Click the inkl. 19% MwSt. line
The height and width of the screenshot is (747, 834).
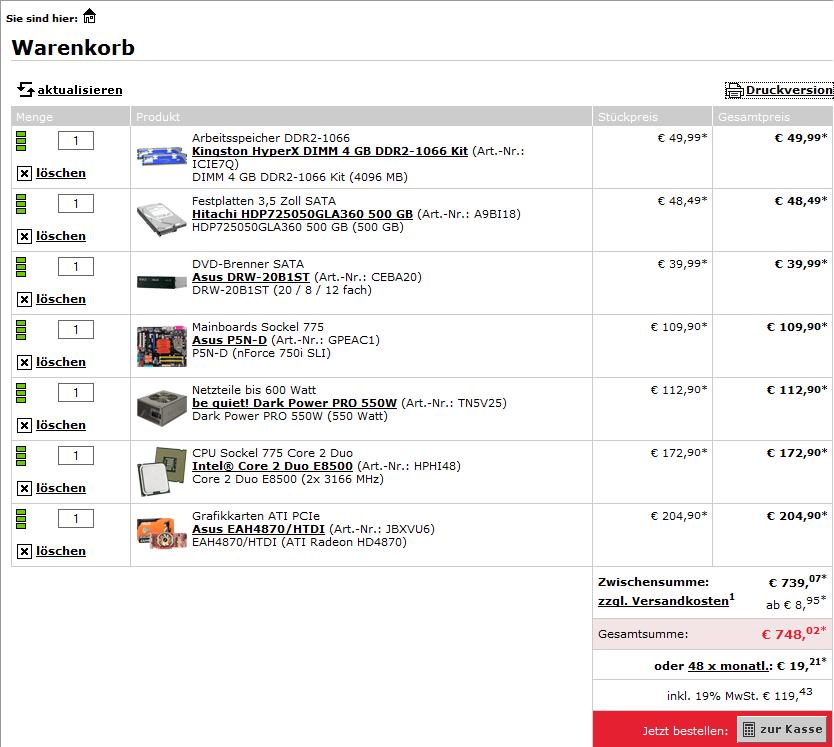coord(739,695)
